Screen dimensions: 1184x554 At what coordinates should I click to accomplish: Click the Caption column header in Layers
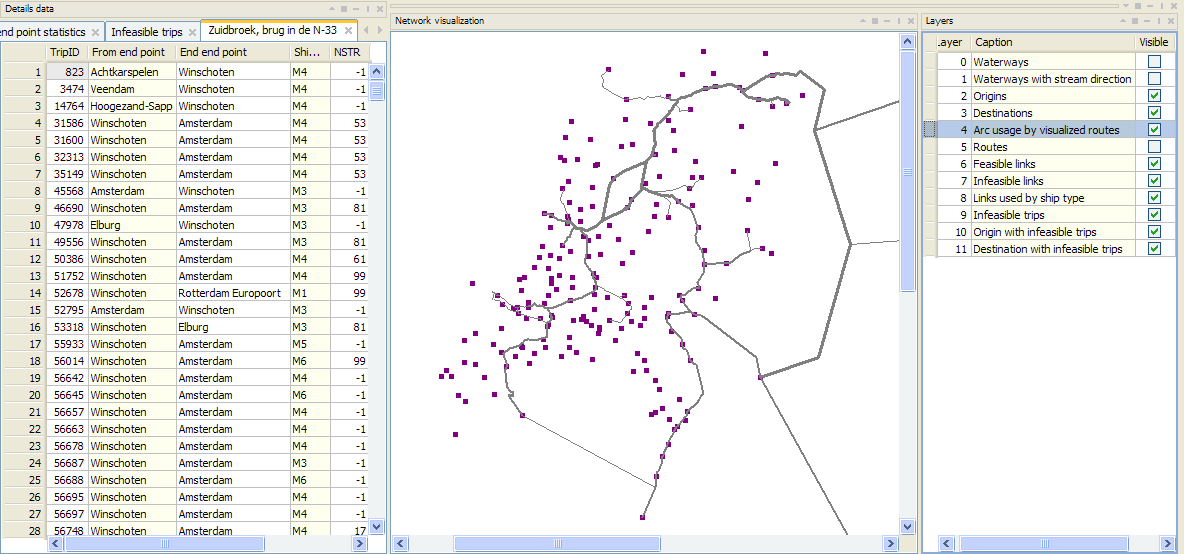[x=1053, y=42]
